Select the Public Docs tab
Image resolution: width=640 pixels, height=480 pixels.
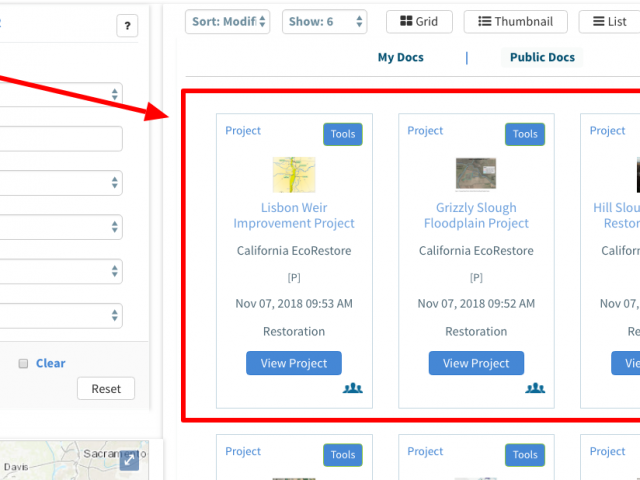pos(542,57)
